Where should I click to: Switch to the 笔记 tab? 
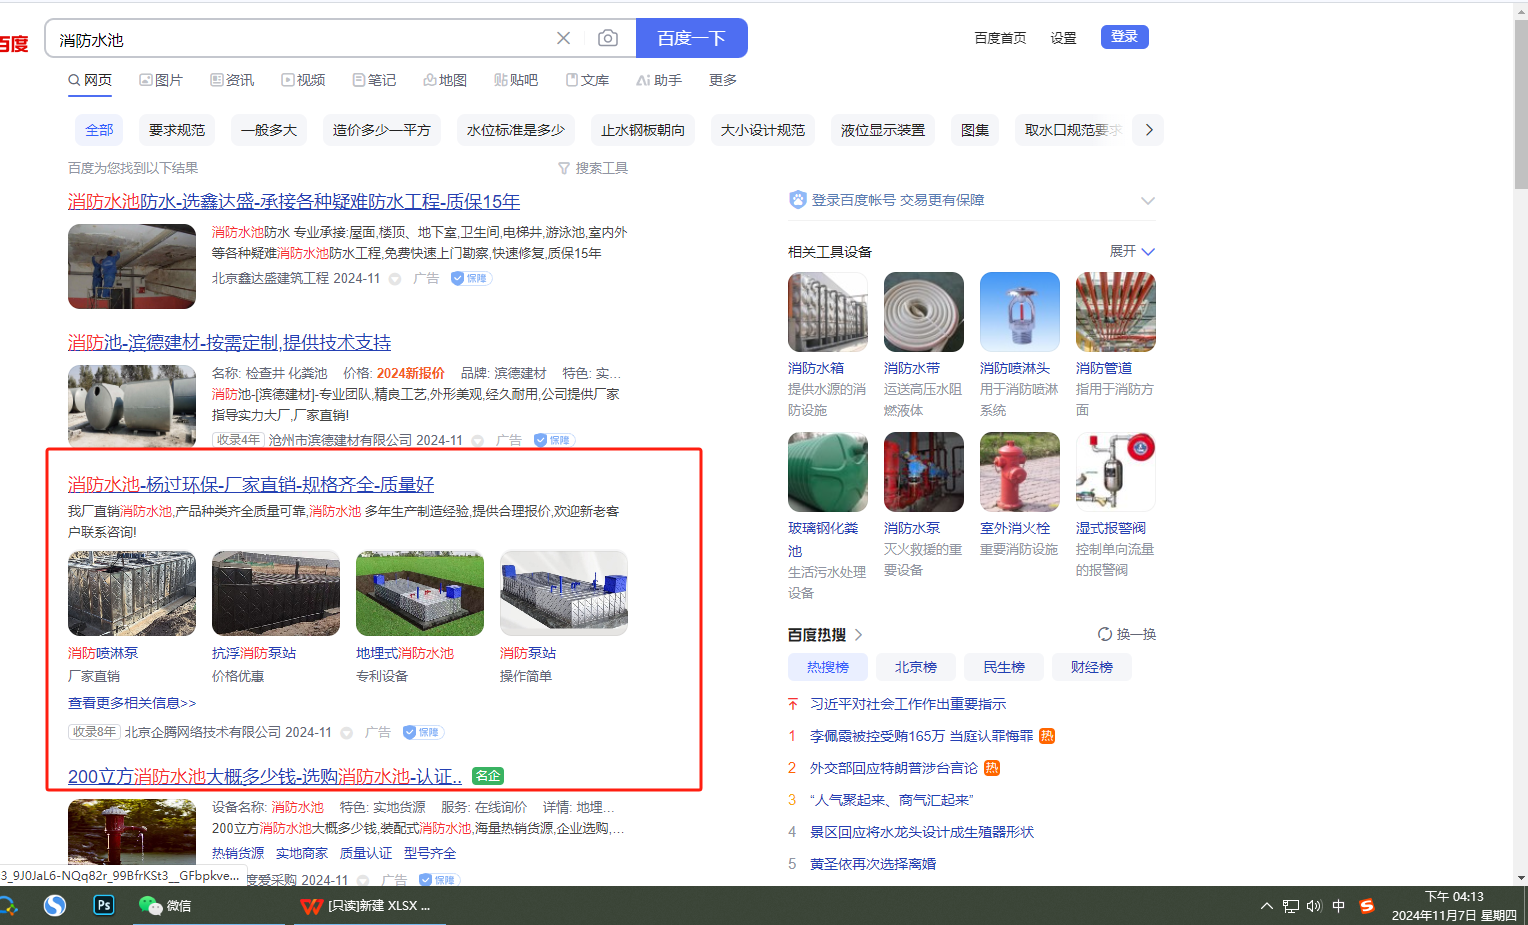click(x=374, y=80)
